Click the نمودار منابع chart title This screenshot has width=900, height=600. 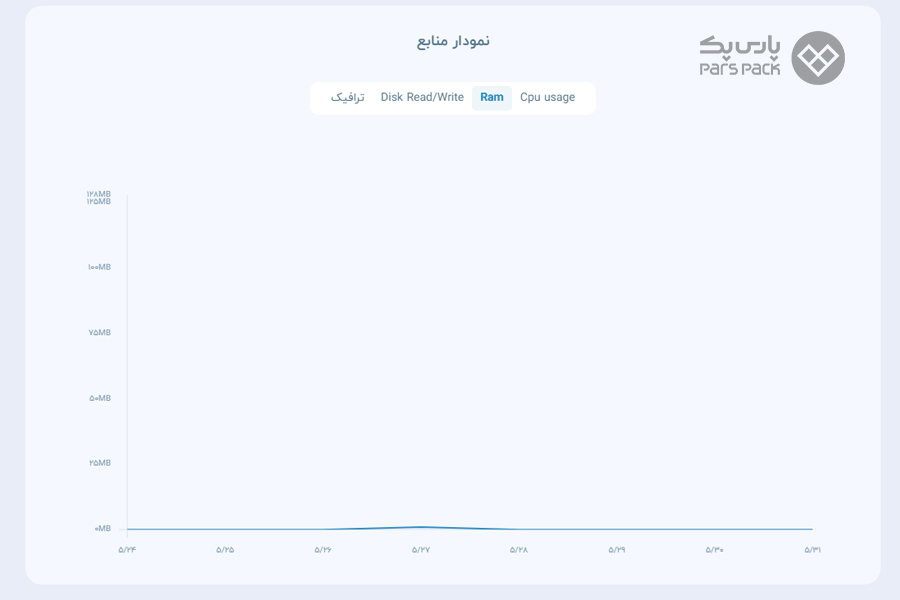tap(453, 41)
